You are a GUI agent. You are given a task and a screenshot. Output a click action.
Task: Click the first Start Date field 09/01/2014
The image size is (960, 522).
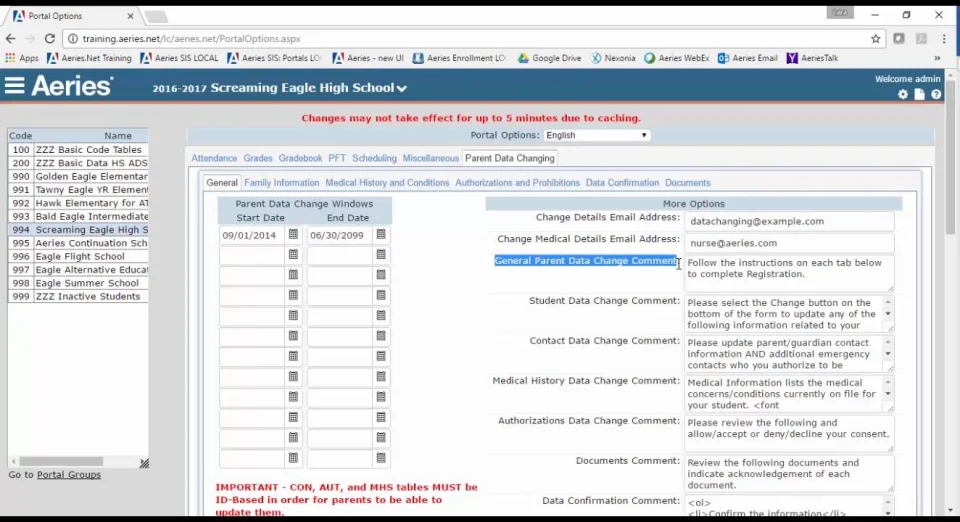click(252, 235)
